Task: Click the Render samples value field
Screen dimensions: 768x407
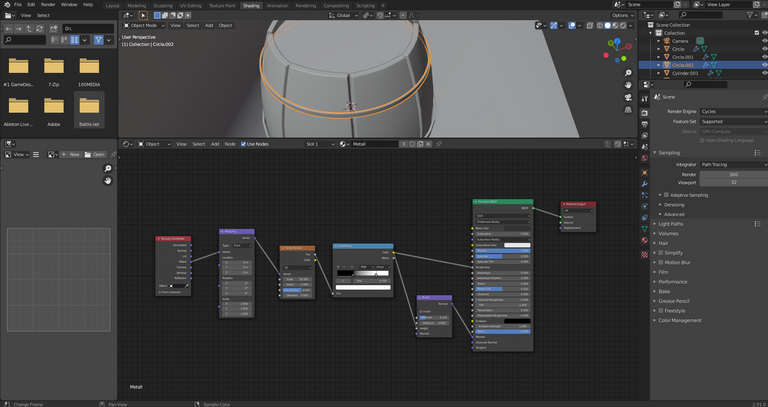Action: tap(733, 174)
